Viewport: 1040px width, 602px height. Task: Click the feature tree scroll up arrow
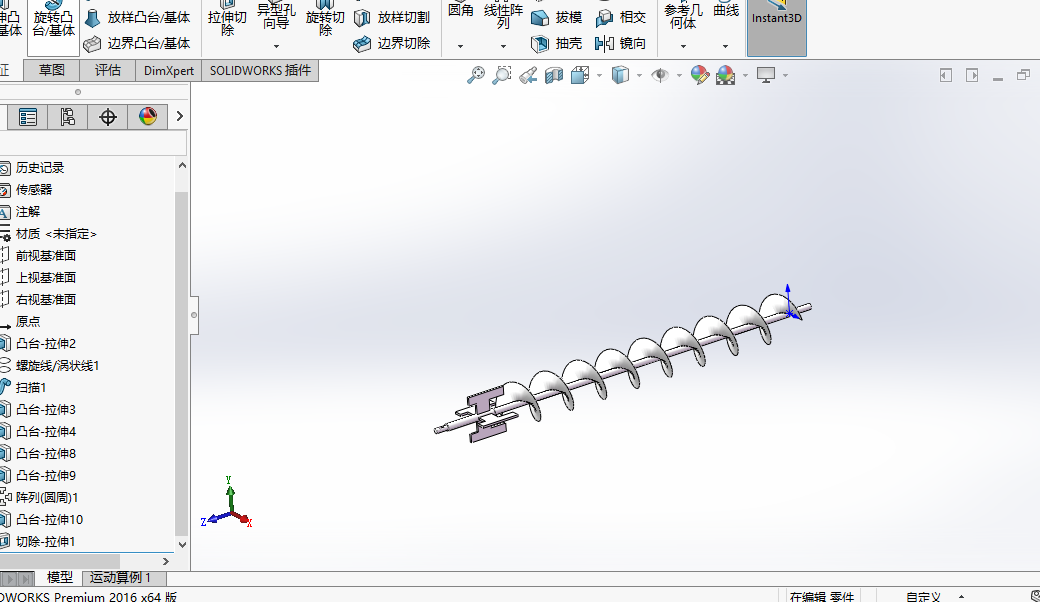182,165
